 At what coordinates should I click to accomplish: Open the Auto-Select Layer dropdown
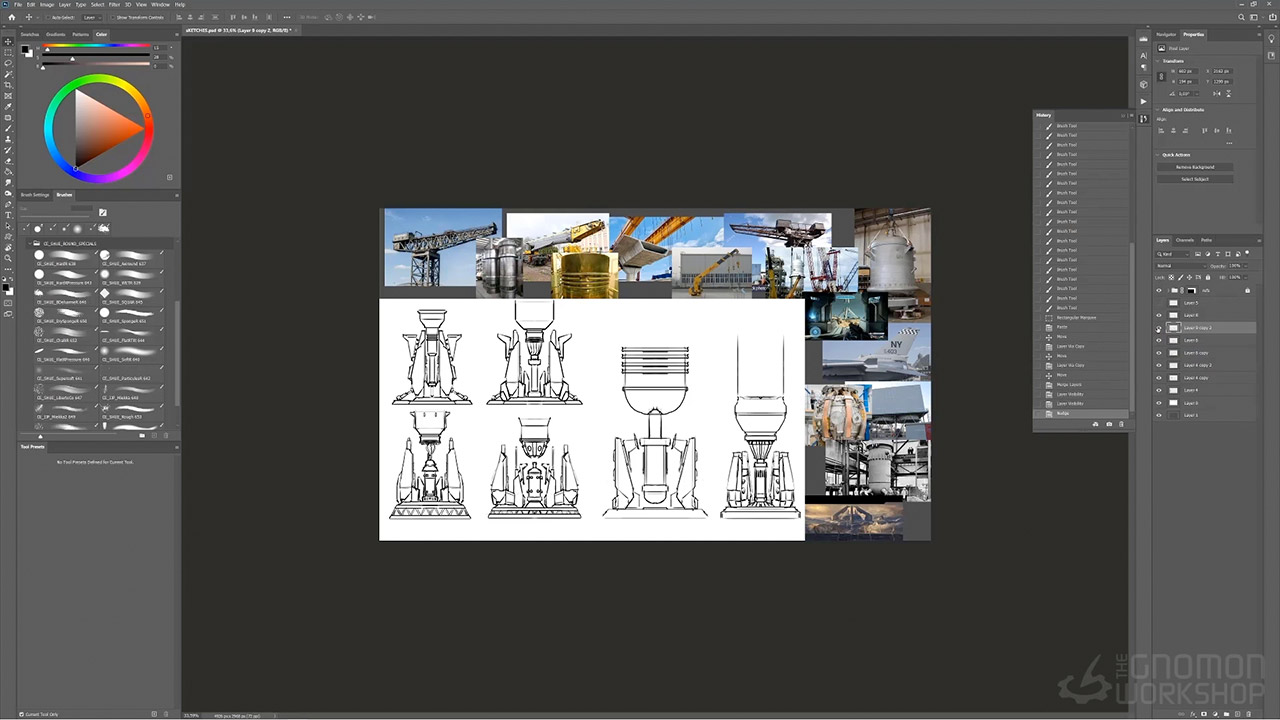pyautogui.click(x=92, y=17)
